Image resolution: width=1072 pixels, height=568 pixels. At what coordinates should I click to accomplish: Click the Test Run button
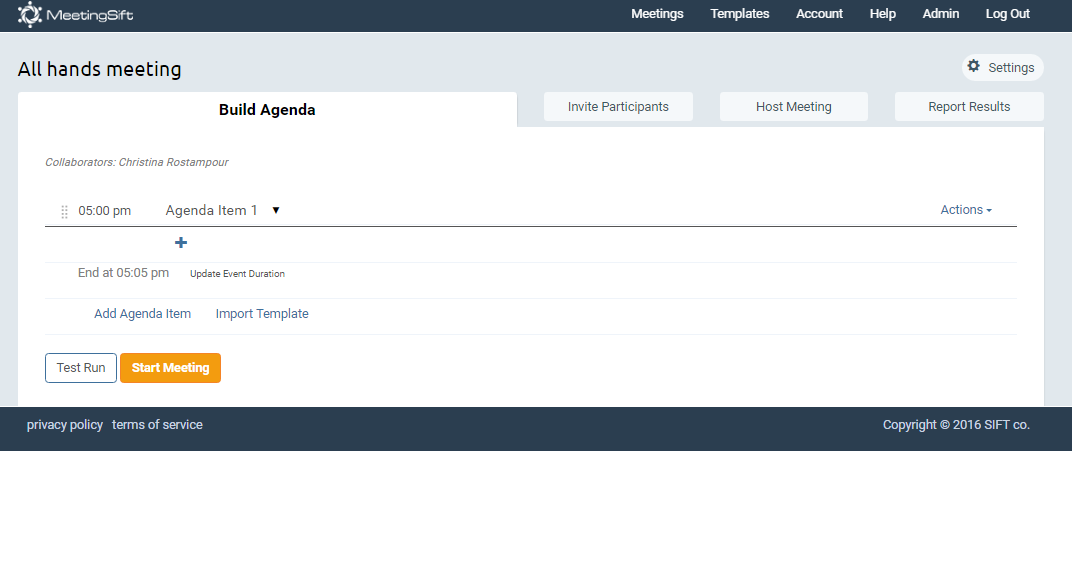pos(81,368)
